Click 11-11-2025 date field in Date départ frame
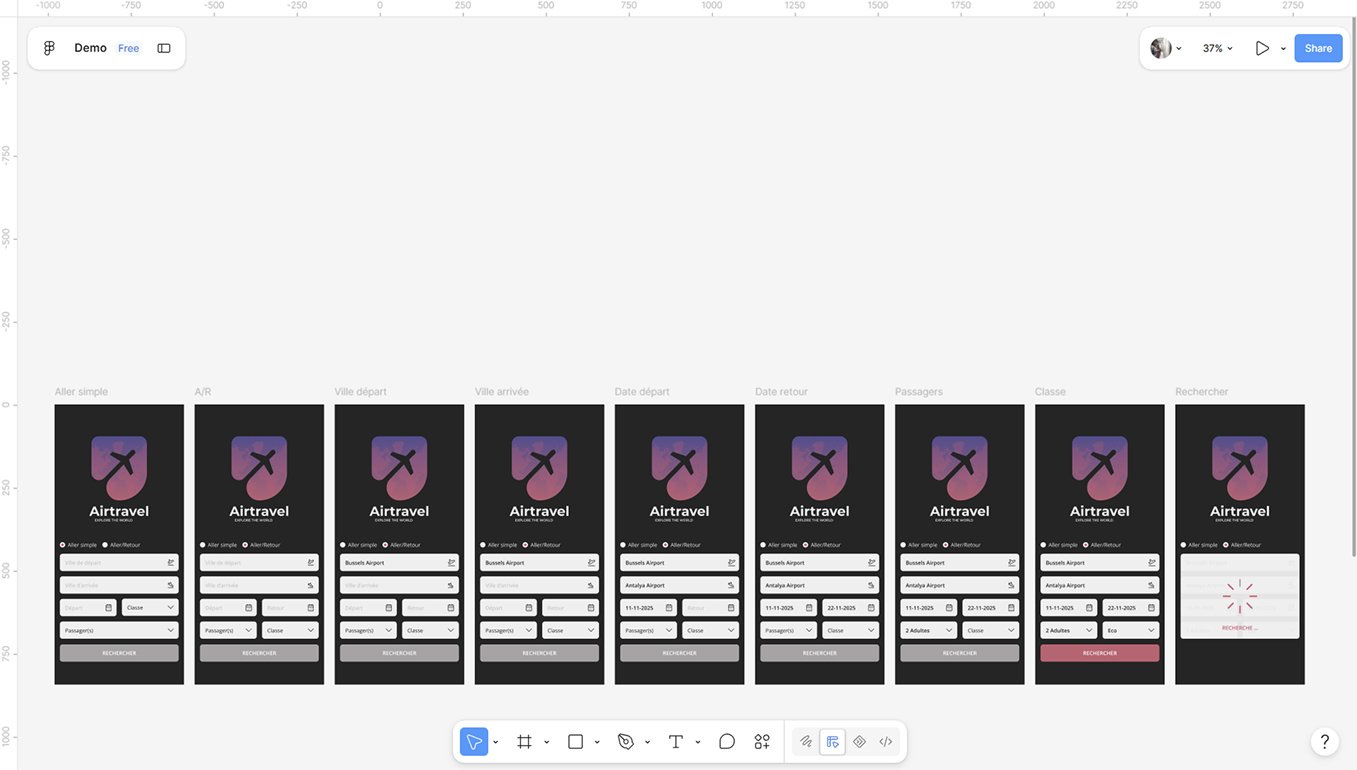The width and height of the screenshot is (1357, 770). pyautogui.click(x=648, y=608)
